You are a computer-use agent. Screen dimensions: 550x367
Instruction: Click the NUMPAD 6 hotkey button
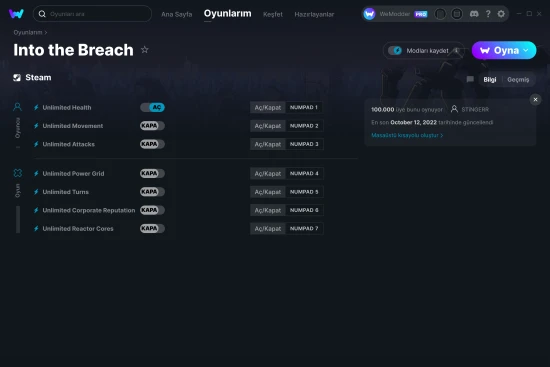pos(304,210)
